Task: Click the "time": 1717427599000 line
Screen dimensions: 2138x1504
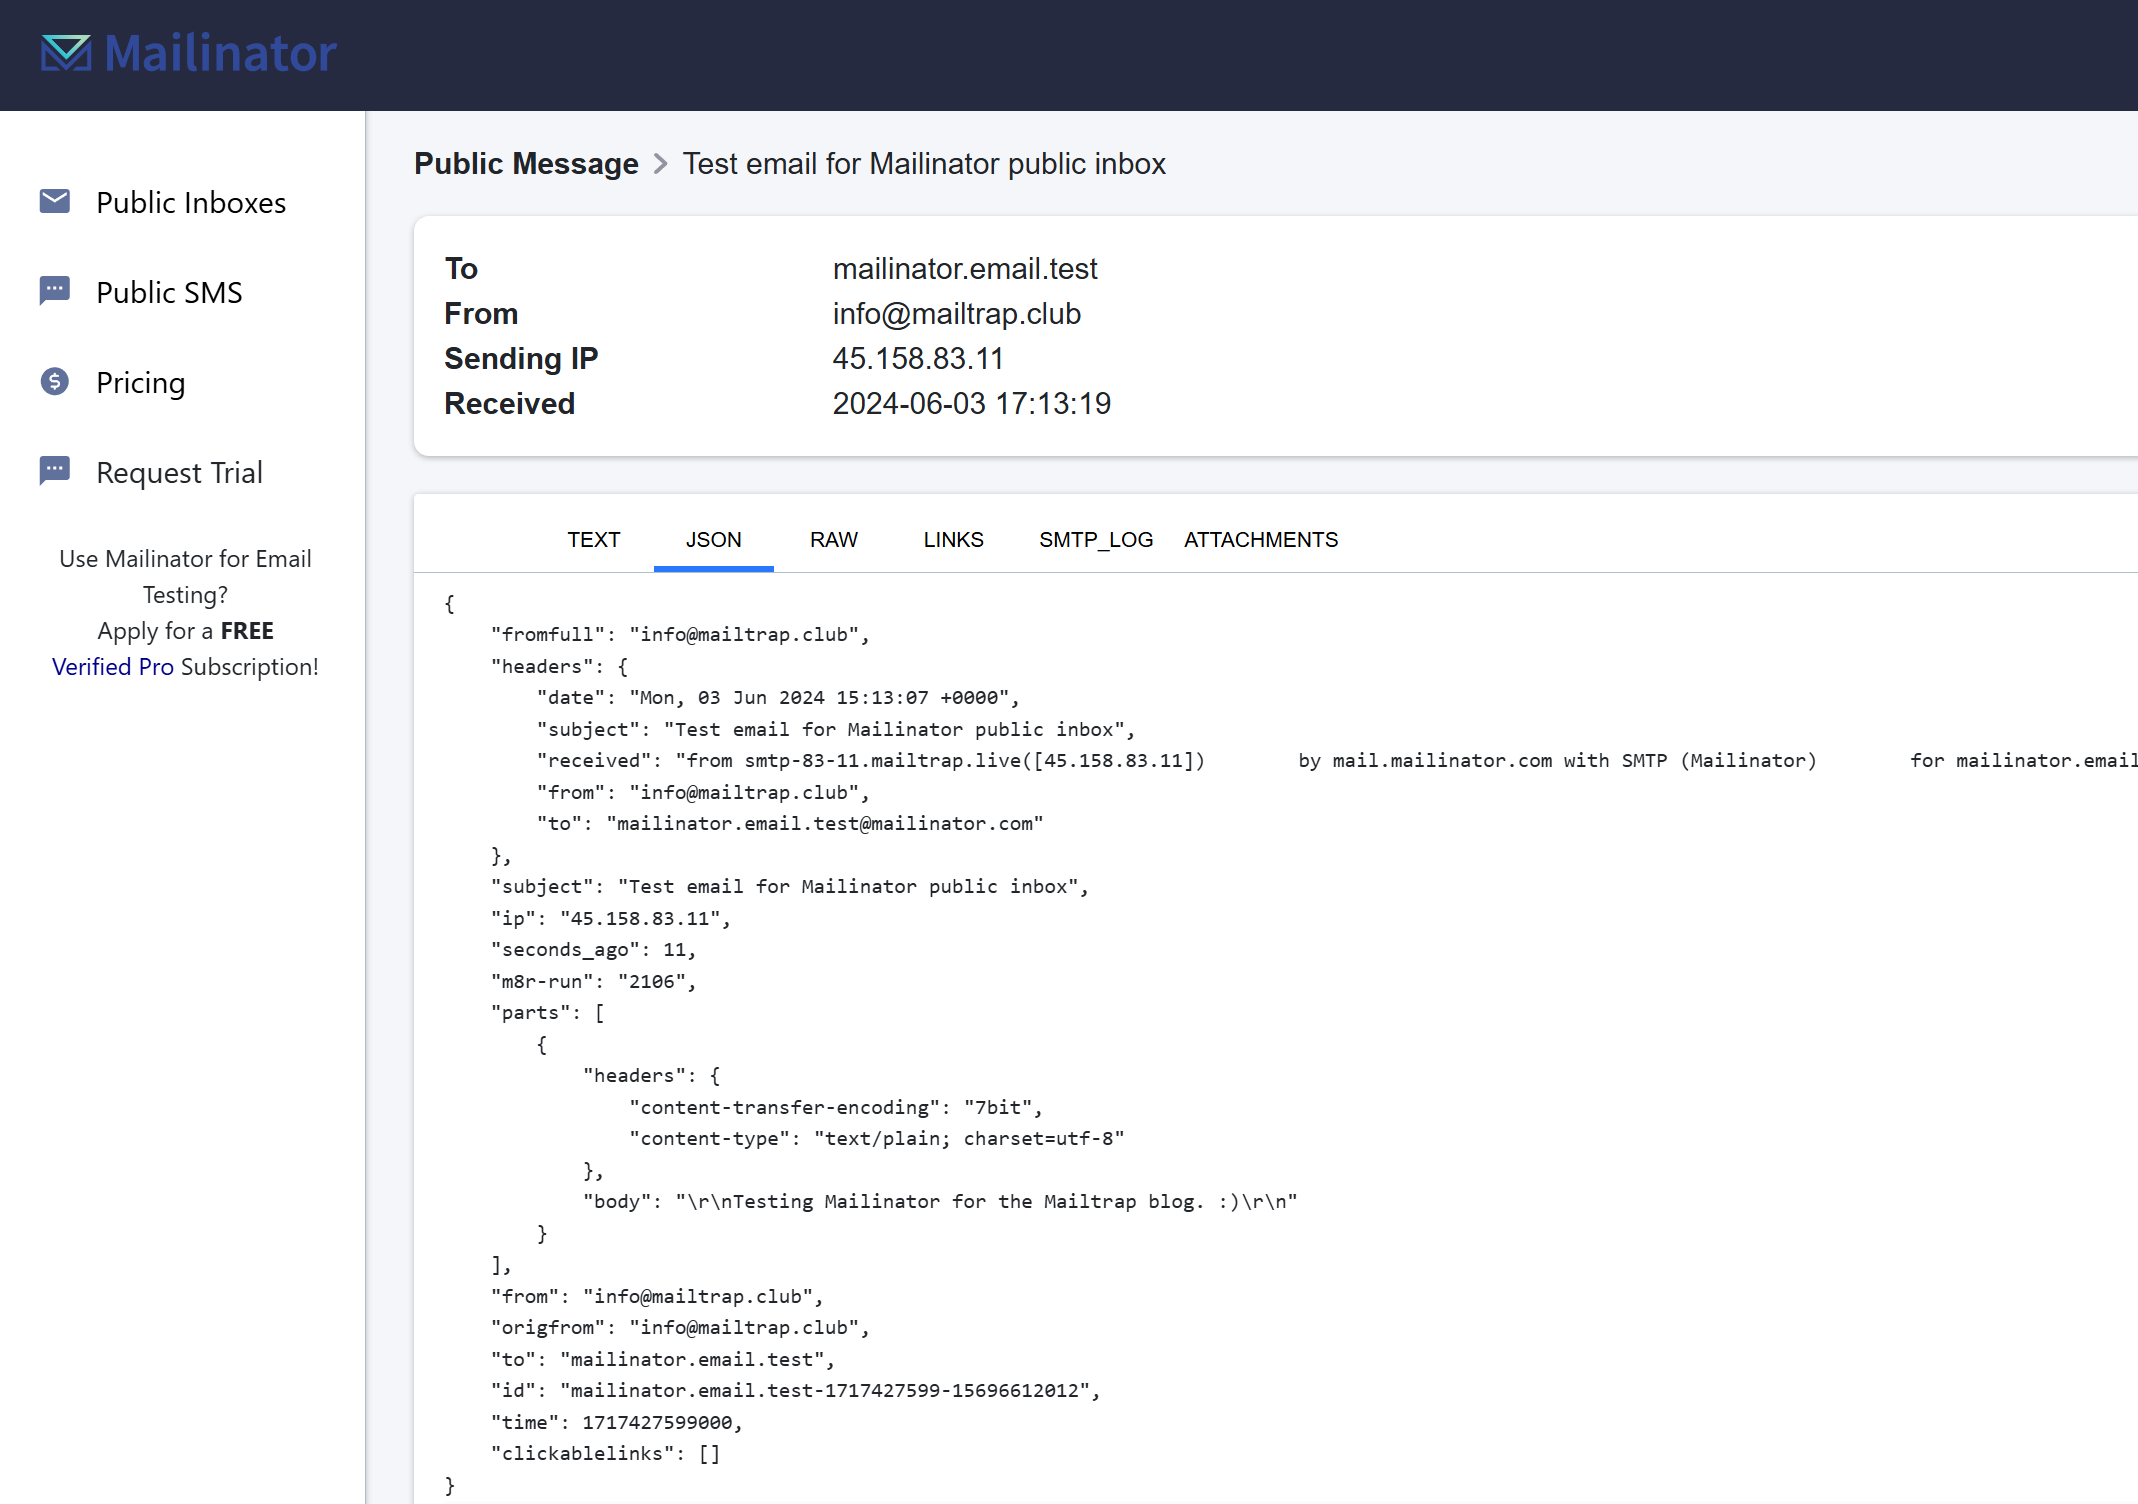Action: tap(616, 1423)
